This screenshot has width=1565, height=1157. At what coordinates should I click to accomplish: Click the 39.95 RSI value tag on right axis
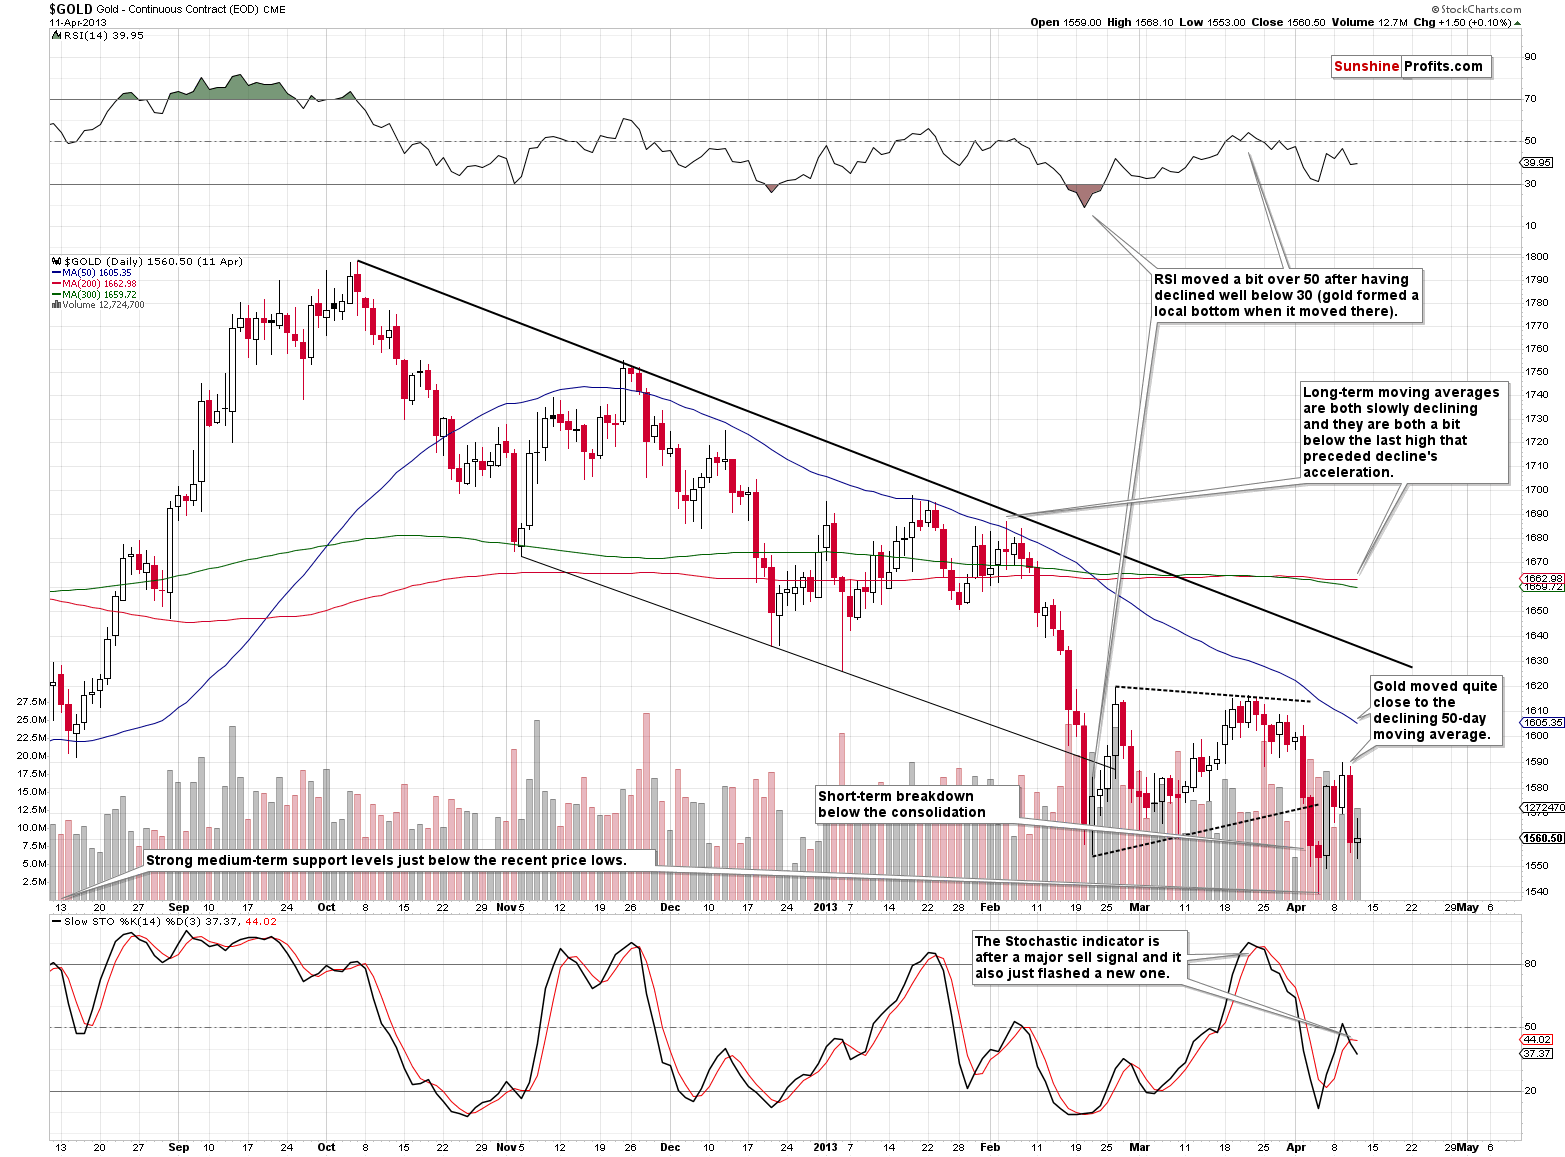tap(1537, 162)
